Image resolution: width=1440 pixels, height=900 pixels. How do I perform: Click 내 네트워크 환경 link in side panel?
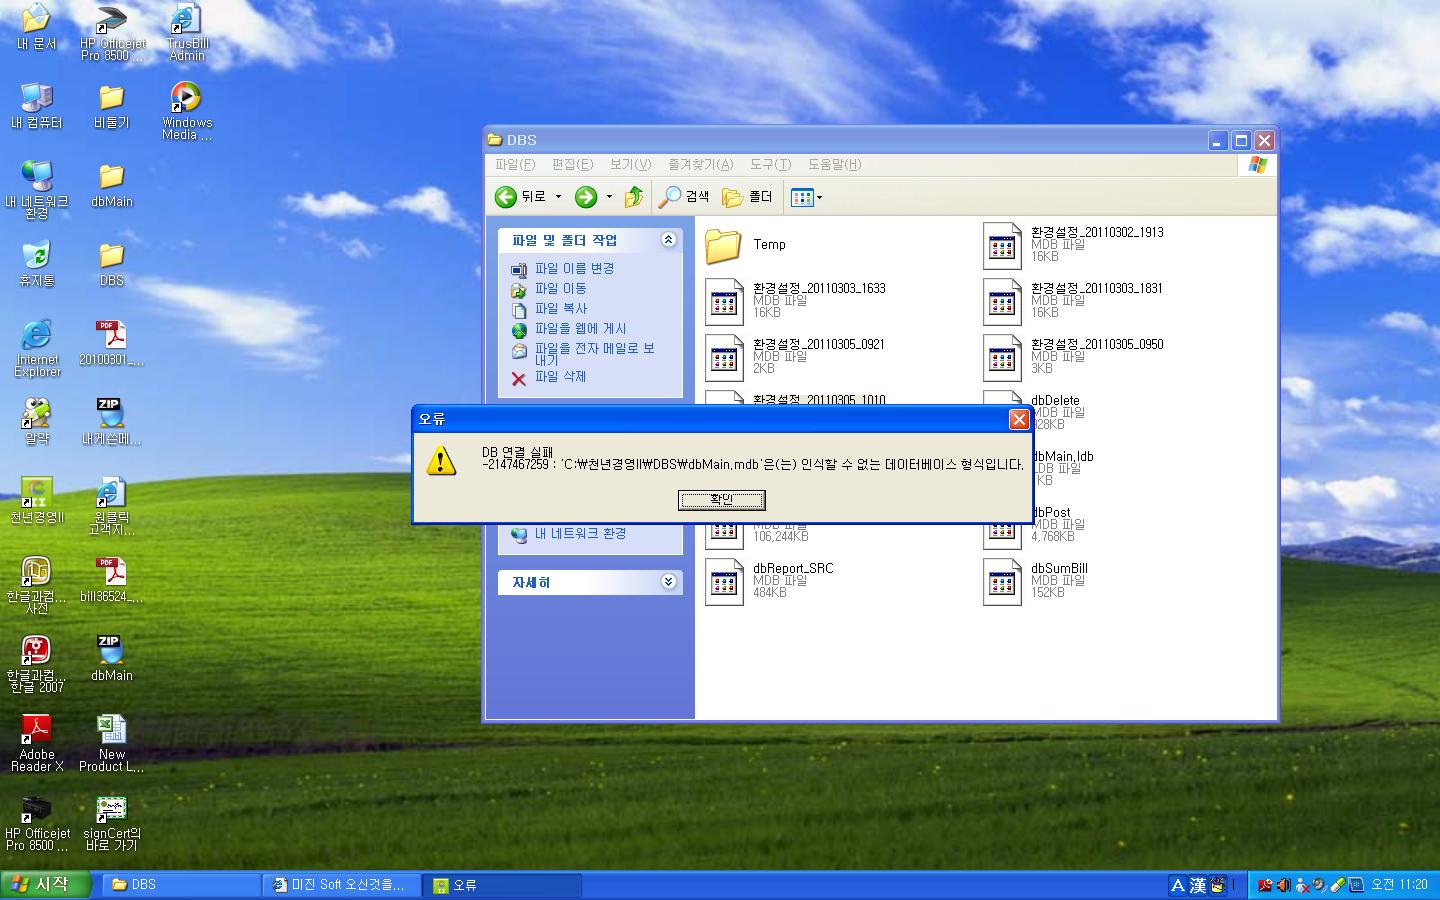pos(580,534)
